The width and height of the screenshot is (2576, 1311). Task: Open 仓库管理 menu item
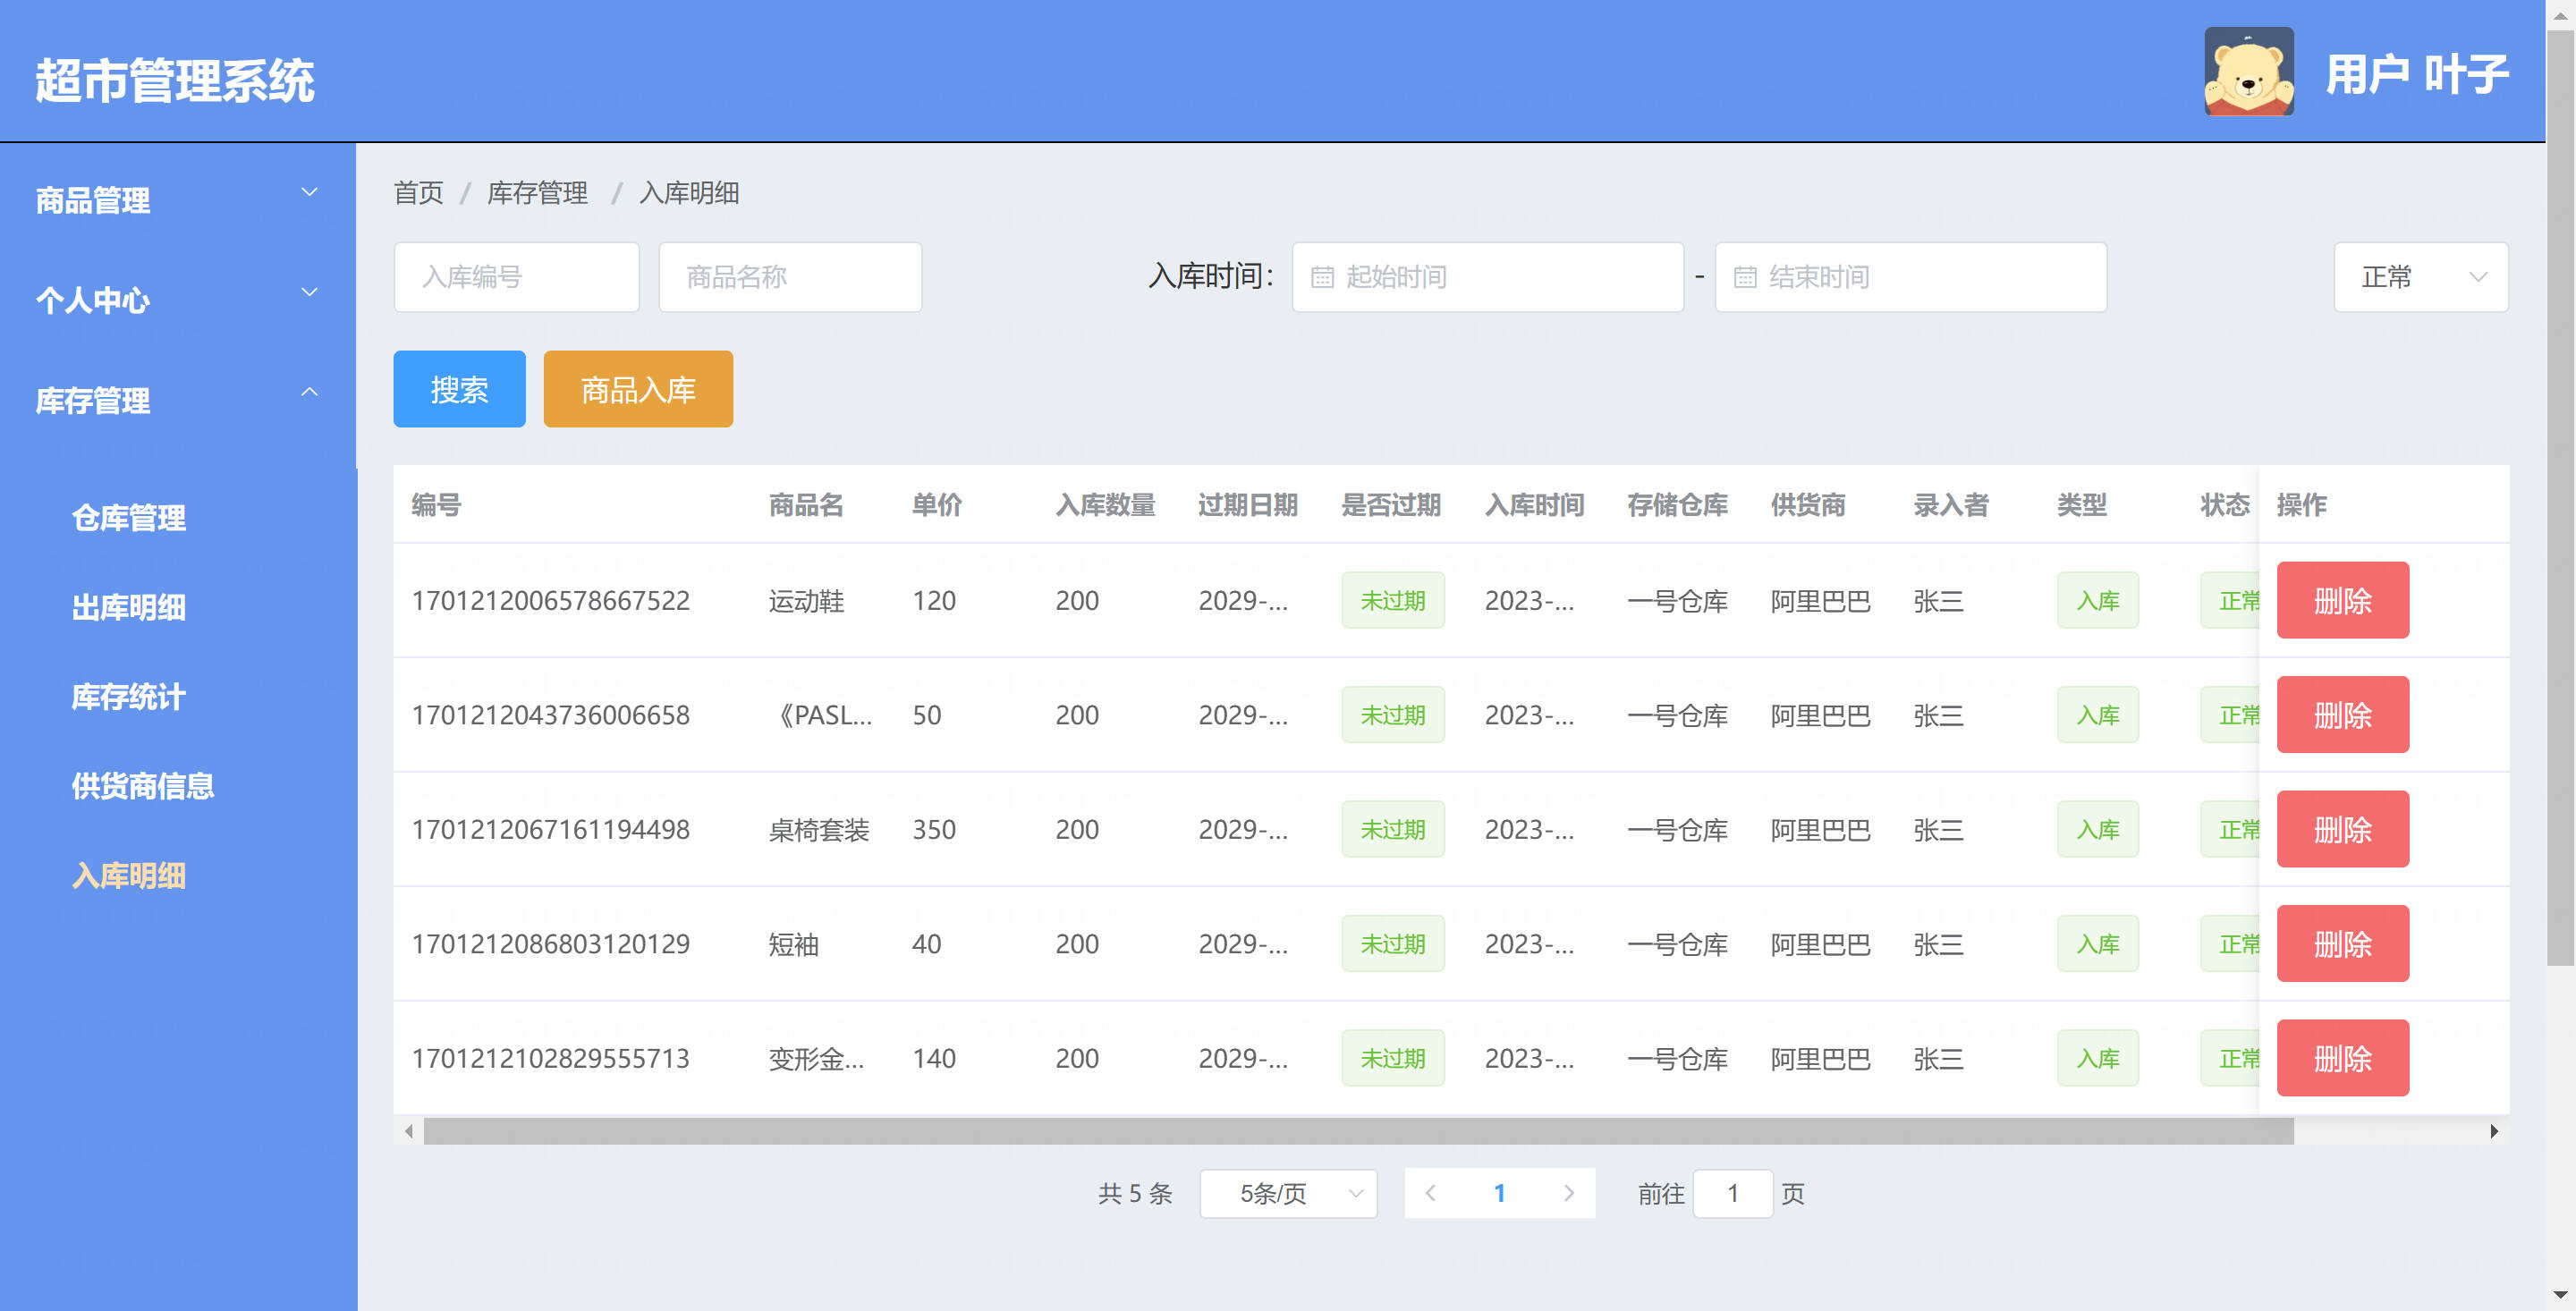(x=129, y=517)
